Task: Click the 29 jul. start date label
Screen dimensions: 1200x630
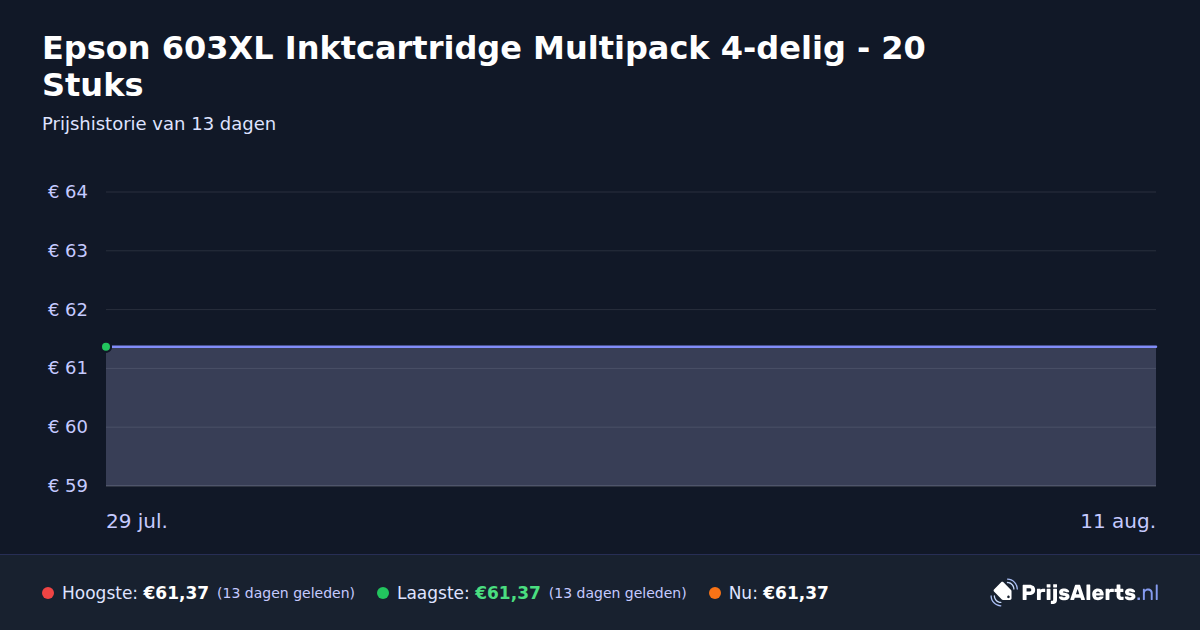Action: pos(137,521)
